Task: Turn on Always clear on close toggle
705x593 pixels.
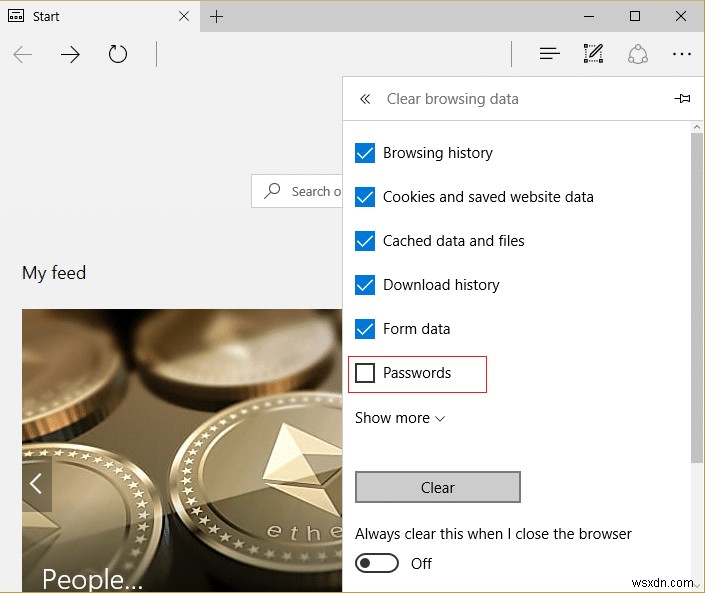Action: pyautogui.click(x=377, y=563)
